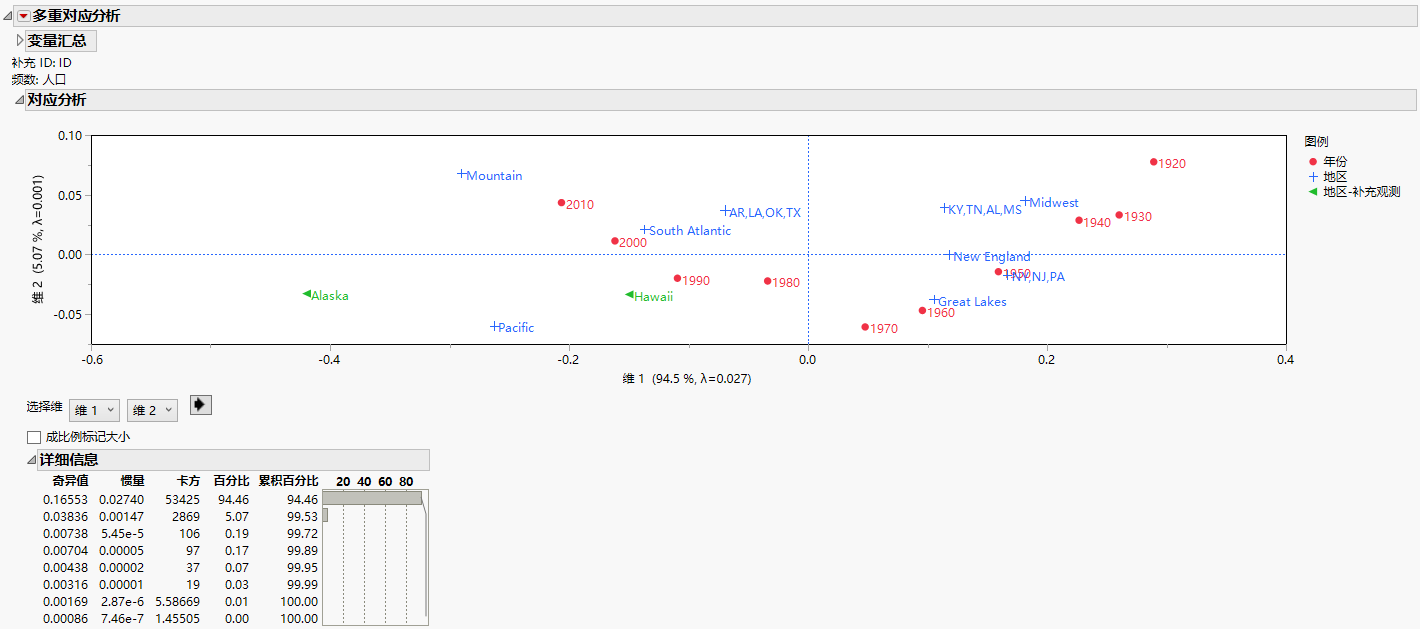Image resolution: width=1420 pixels, height=629 pixels.
Task: Expand the 变量汇总 section
Action: [20, 41]
